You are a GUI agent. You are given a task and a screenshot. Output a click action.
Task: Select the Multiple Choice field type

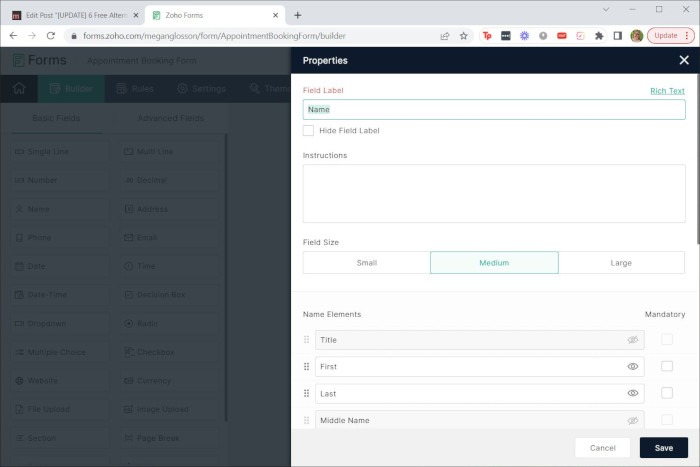point(59,352)
